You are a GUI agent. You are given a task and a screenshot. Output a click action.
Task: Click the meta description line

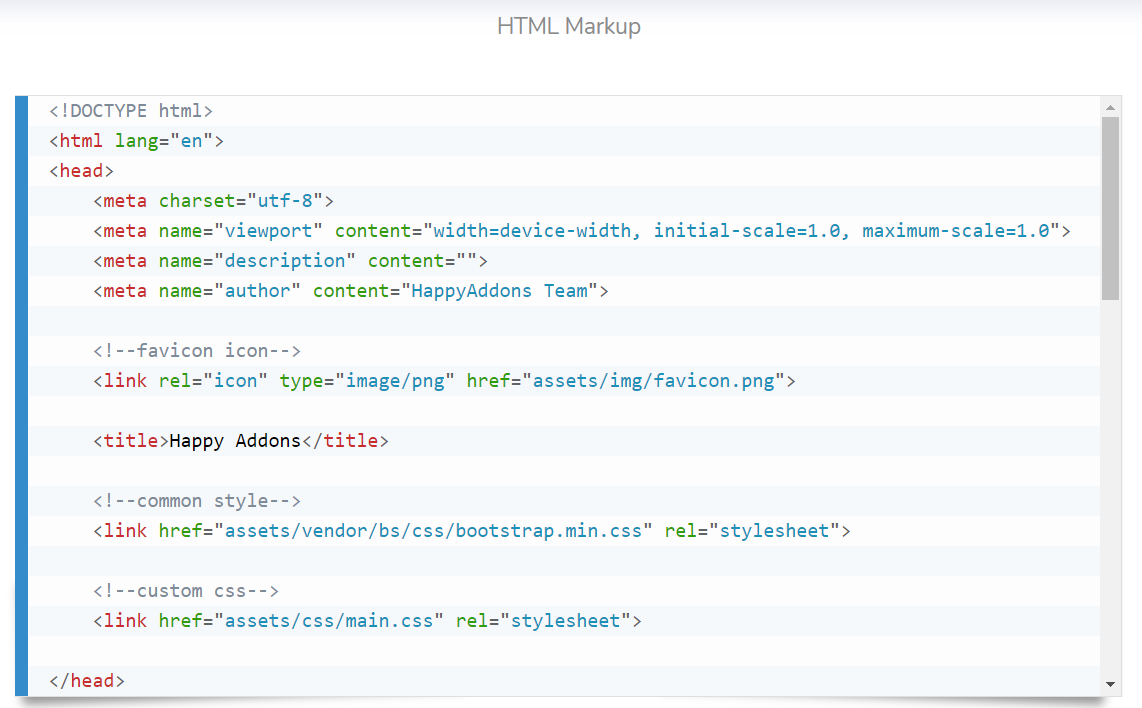(x=290, y=261)
